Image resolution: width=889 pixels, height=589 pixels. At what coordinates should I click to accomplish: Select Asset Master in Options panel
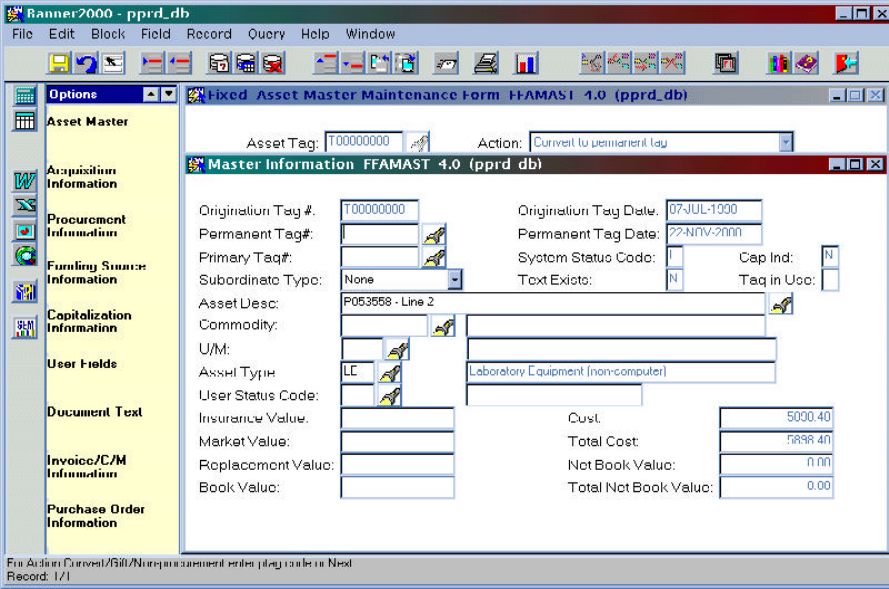click(87, 121)
